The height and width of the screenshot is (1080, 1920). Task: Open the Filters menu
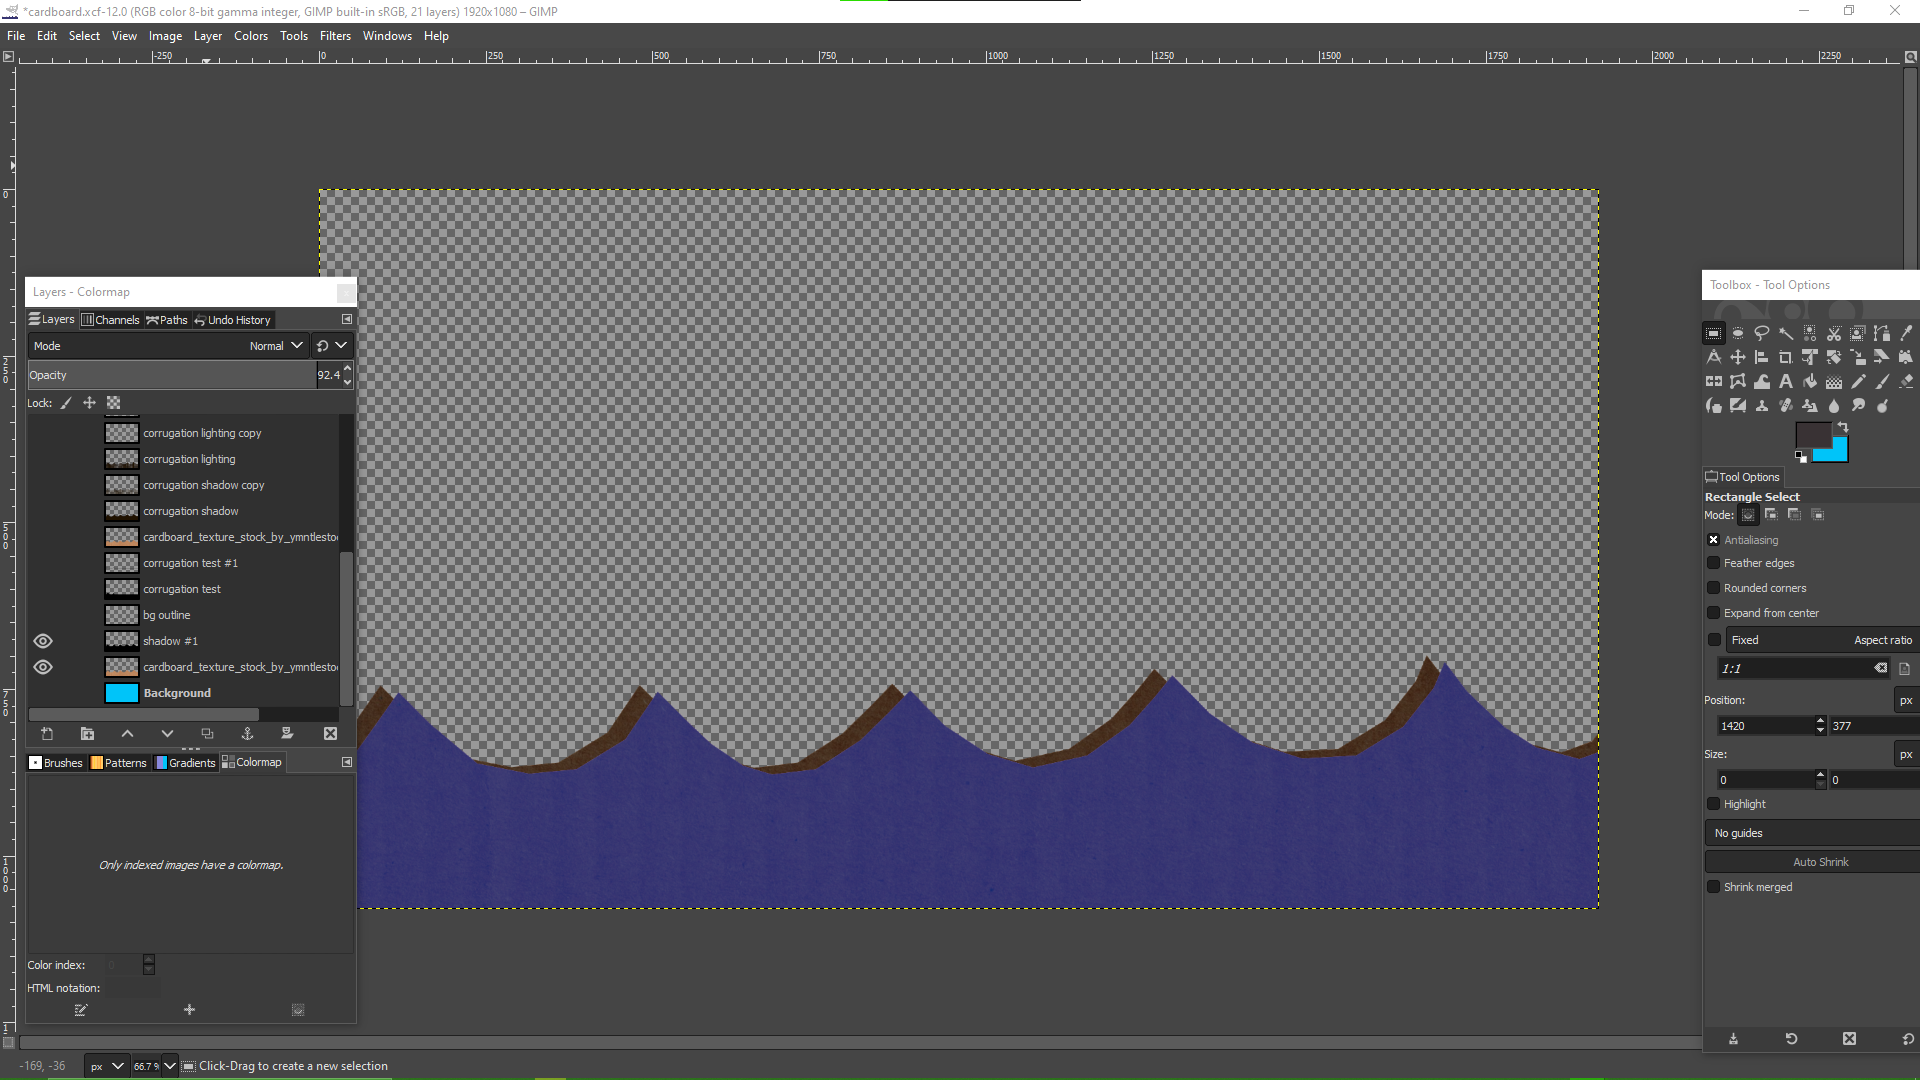pyautogui.click(x=335, y=36)
